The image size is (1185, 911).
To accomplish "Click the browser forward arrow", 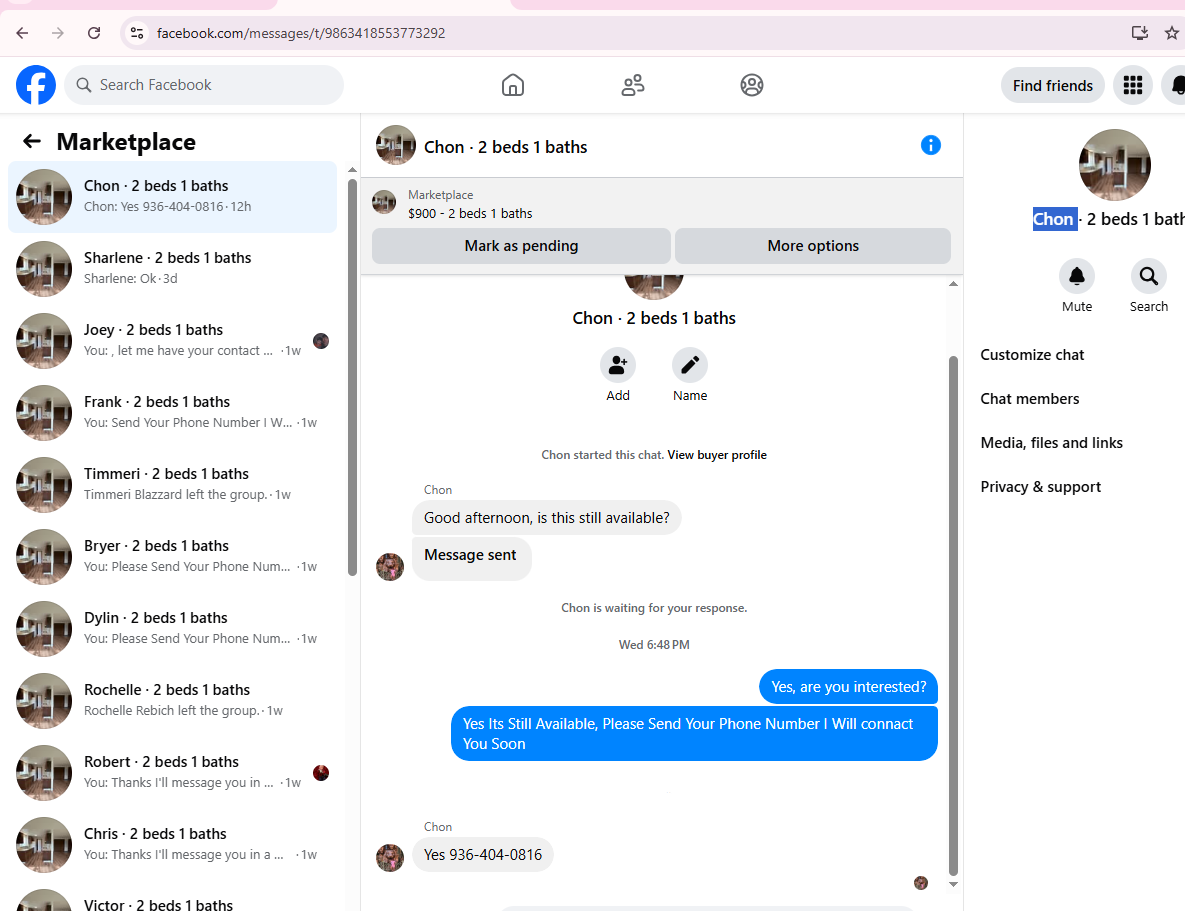I will pos(57,33).
